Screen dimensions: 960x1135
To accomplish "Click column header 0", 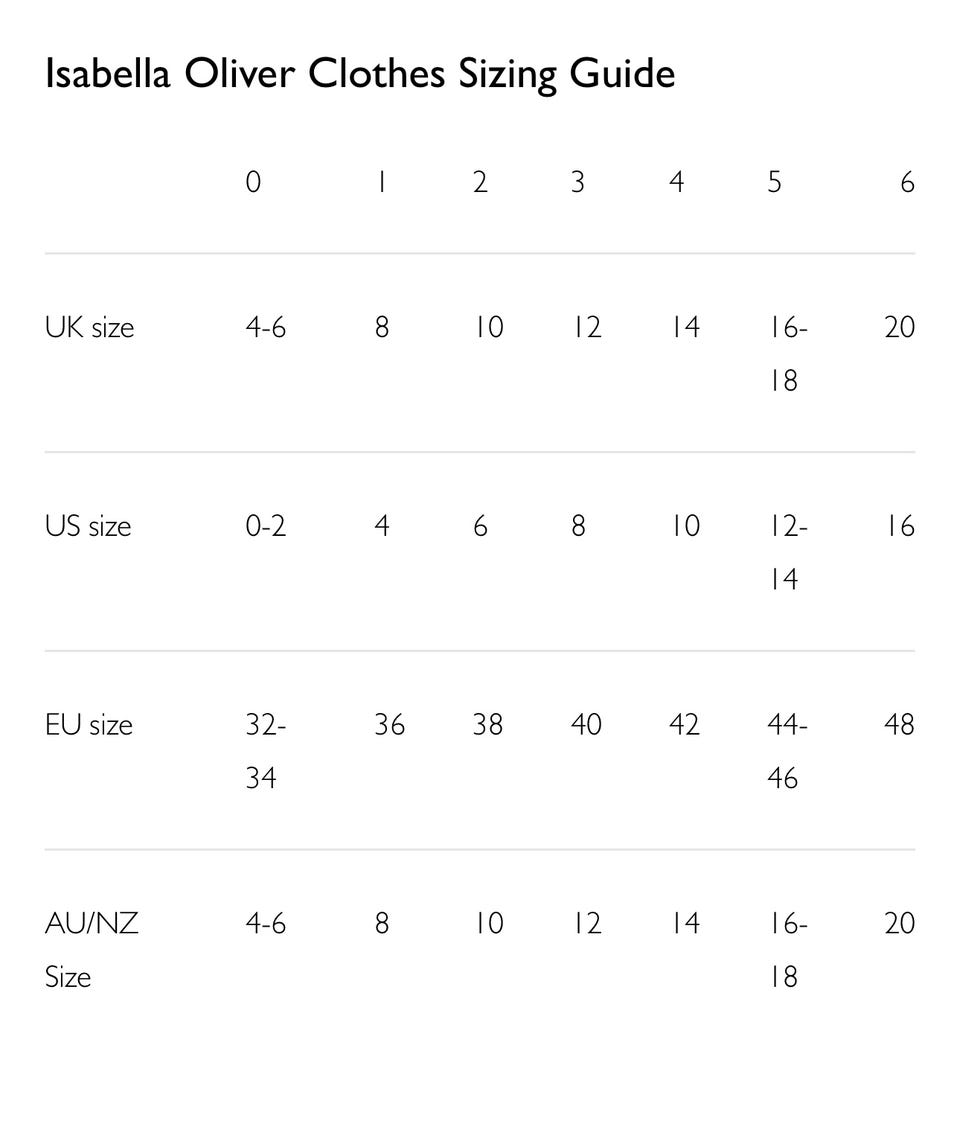I will click(253, 182).
